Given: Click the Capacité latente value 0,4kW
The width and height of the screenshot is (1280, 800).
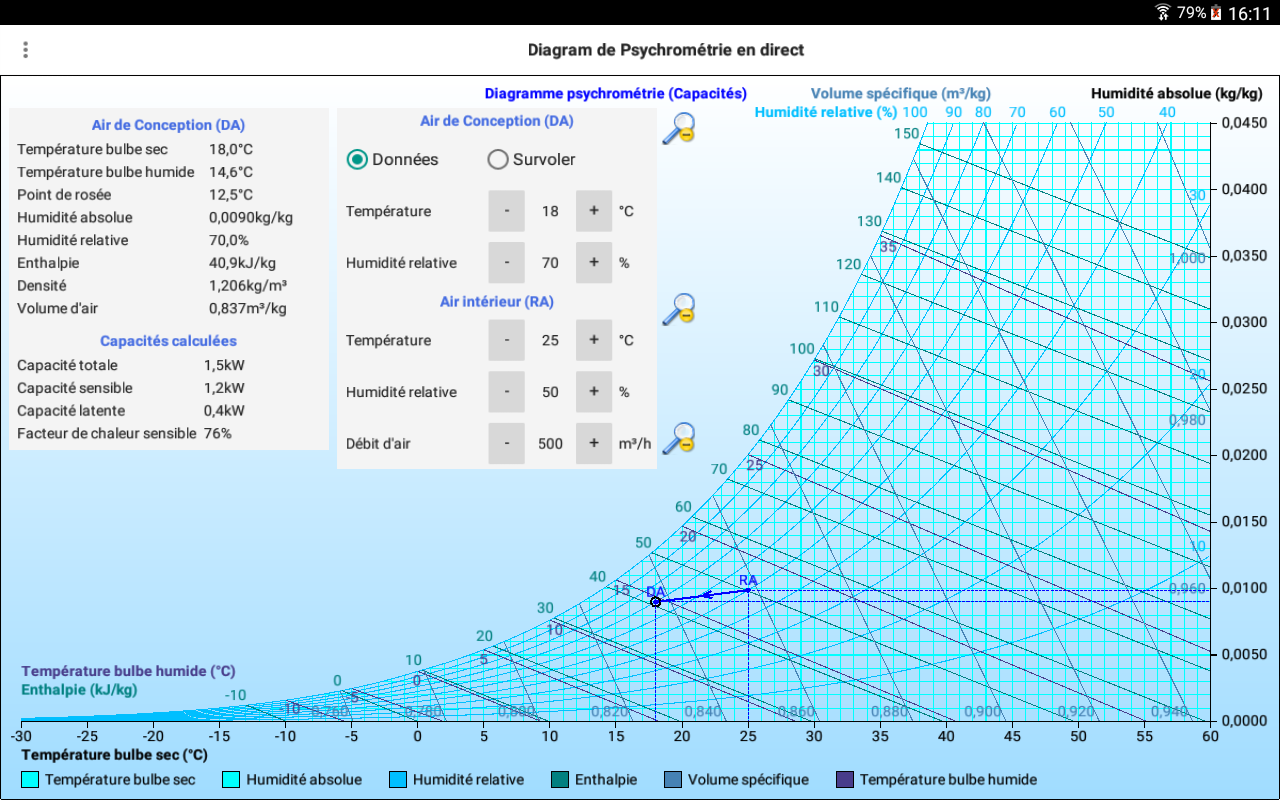Looking at the screenshot, I should [x=224, y=411].
